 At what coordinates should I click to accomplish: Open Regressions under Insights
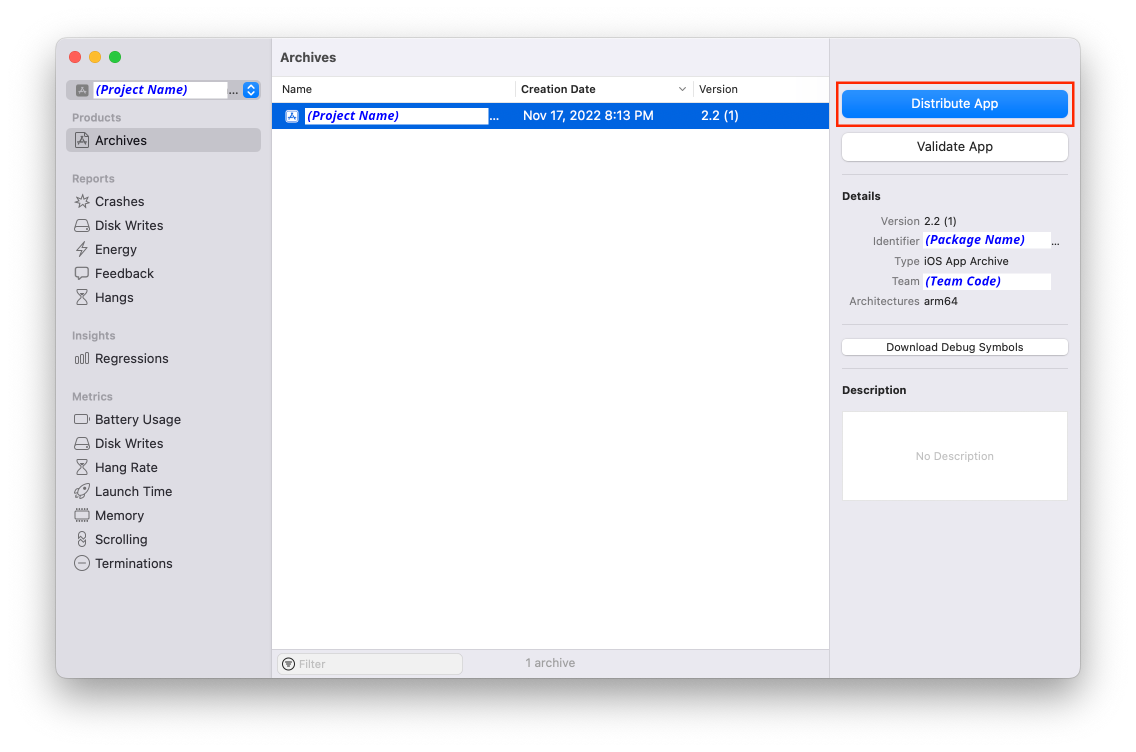130,358
